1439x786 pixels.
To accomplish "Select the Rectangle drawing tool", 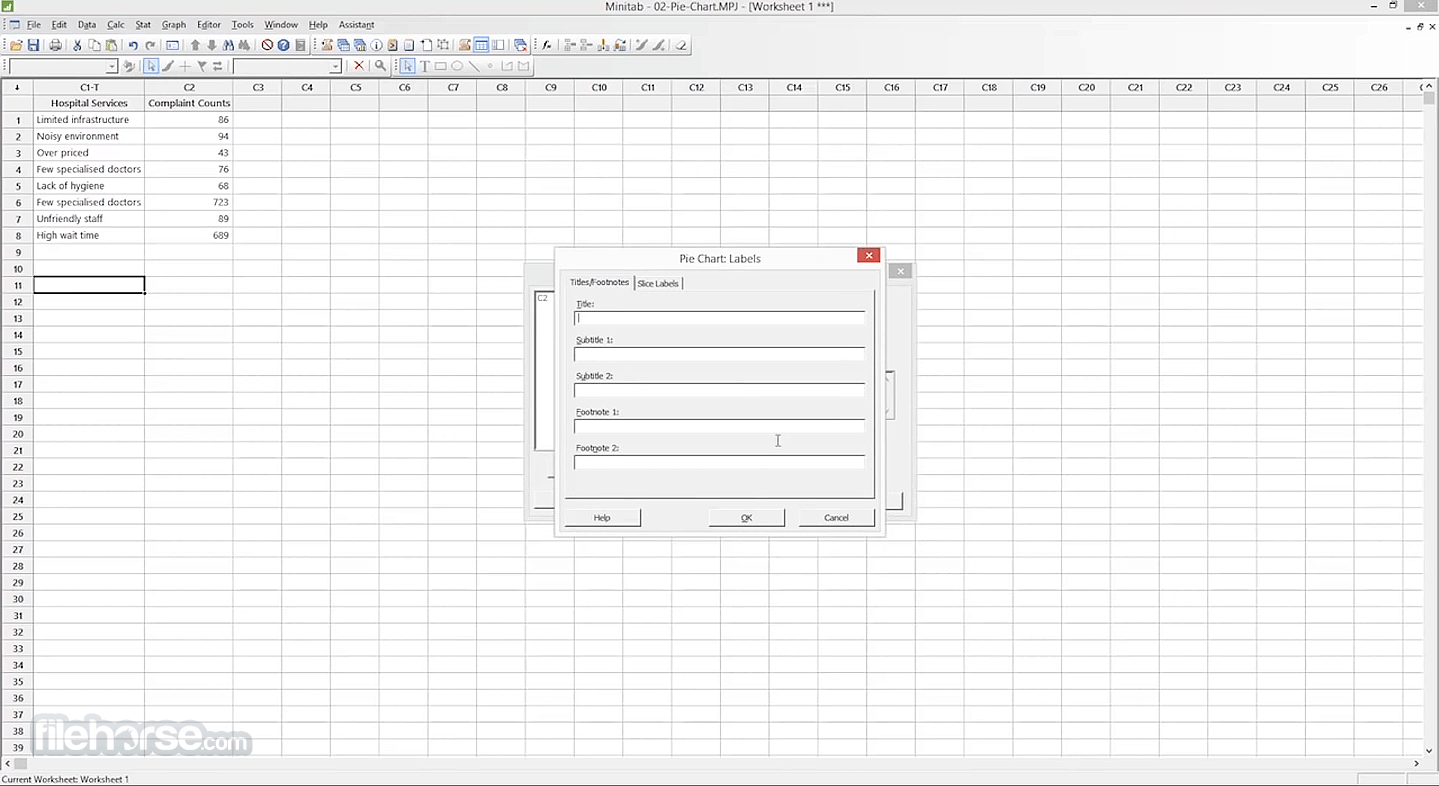I will tap(440, 66).
